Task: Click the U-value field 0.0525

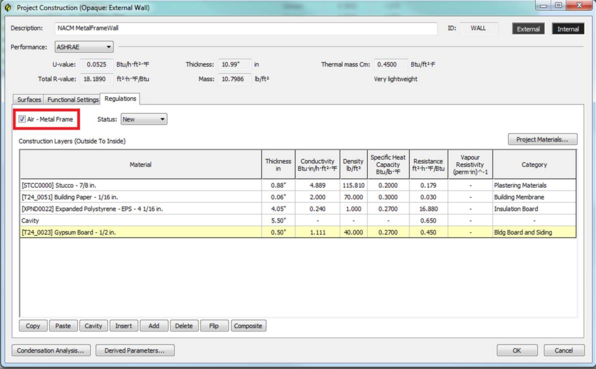Action: click(x=97, y=64)
